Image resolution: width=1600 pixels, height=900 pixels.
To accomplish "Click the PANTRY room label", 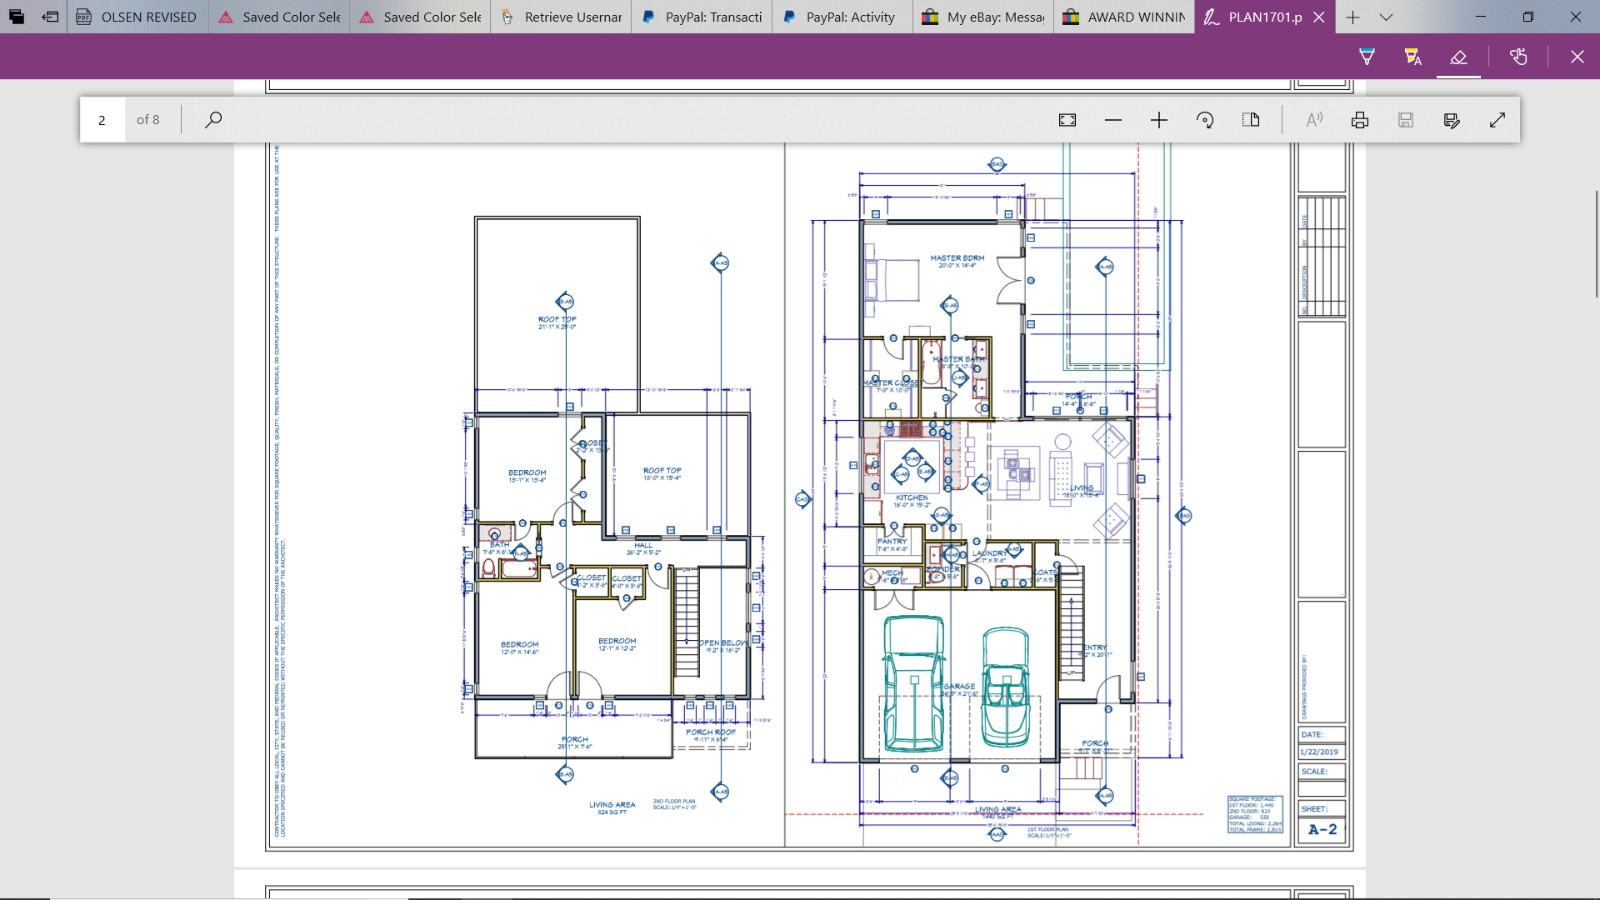I will [892, 541].
